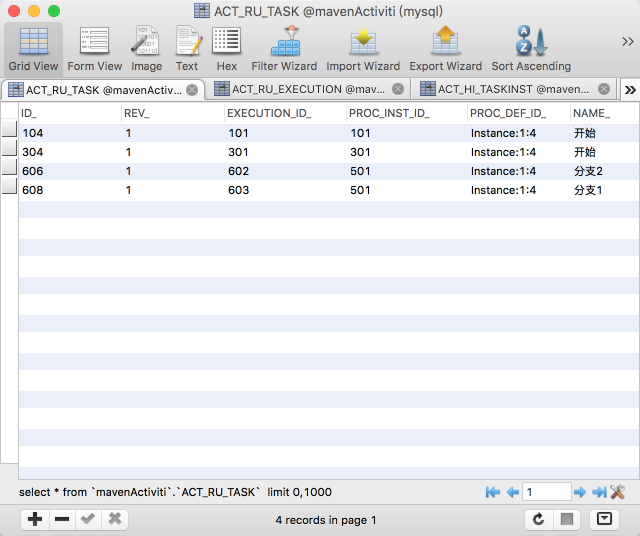Open the Hex viewer pane
This screenshot has width=640, height=536.
(227, 49)
